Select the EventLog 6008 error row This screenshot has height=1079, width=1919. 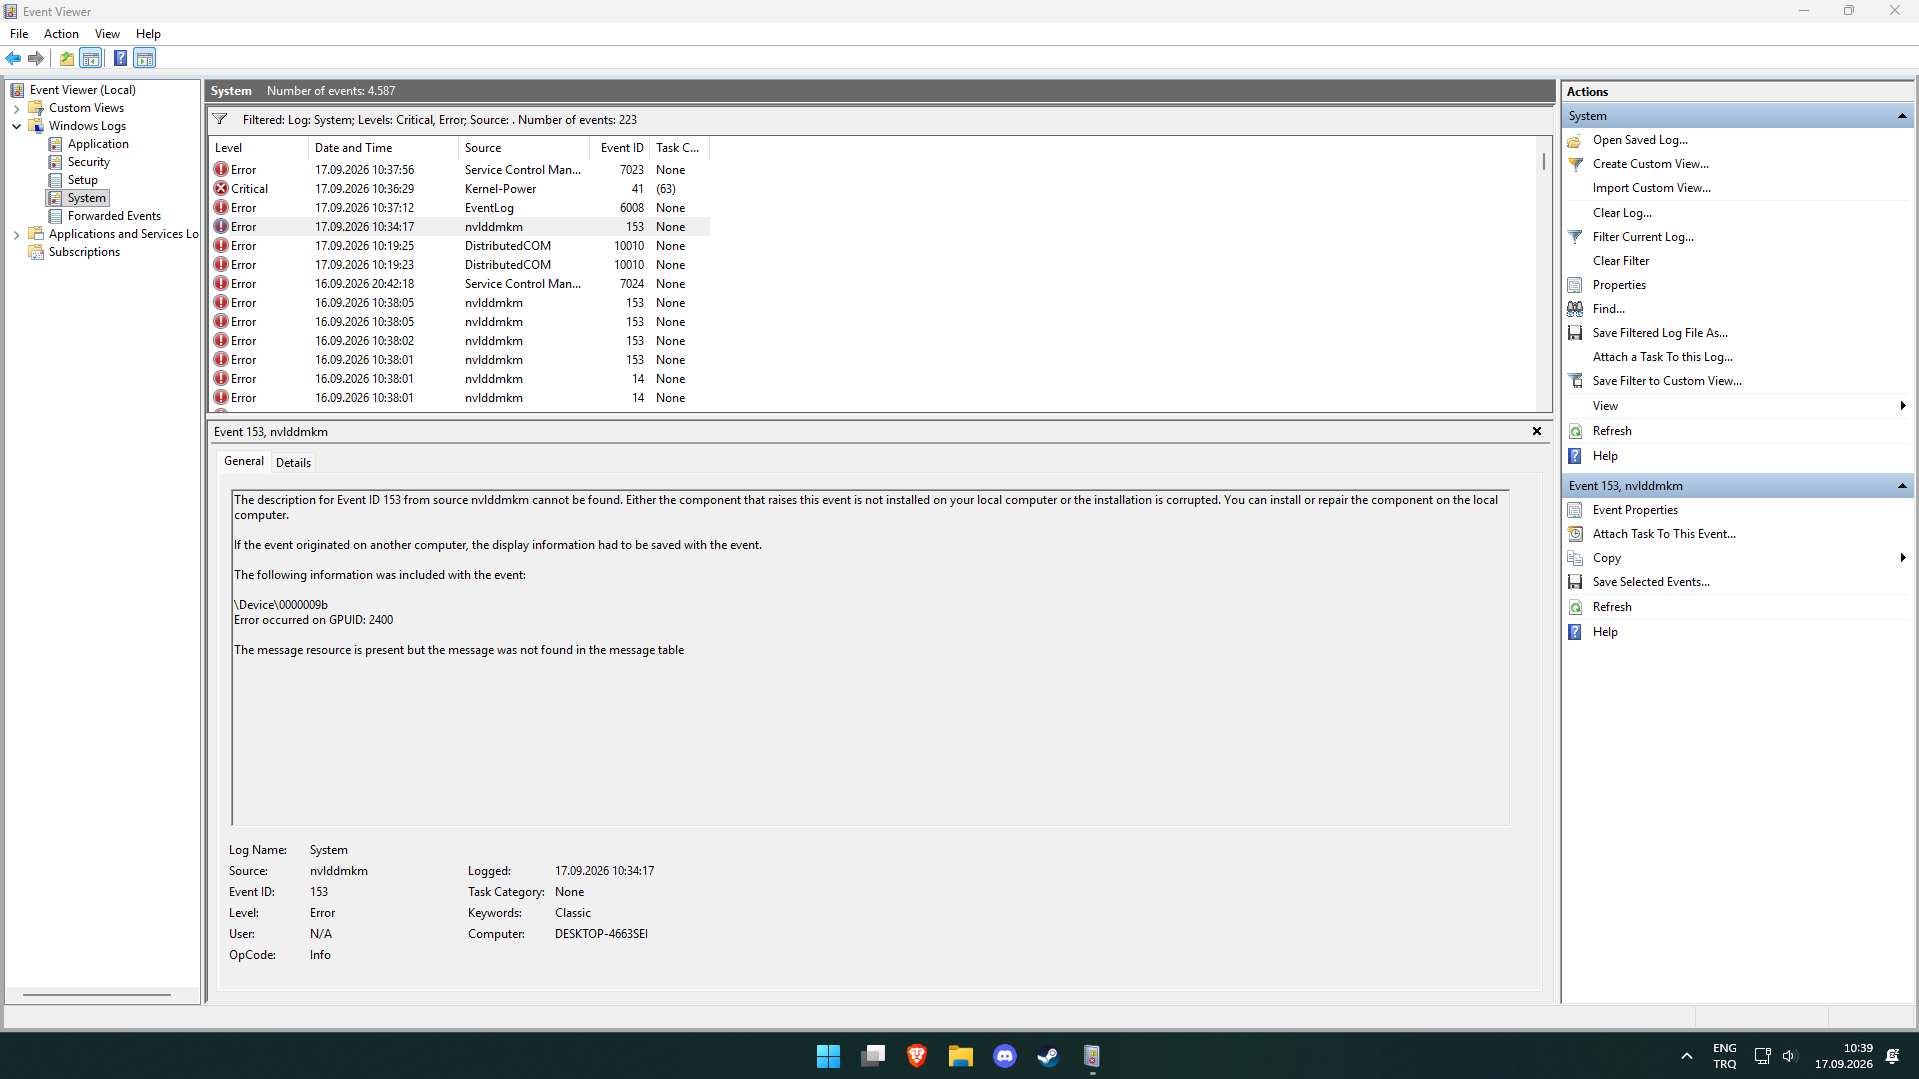click(x=460, y=208)
